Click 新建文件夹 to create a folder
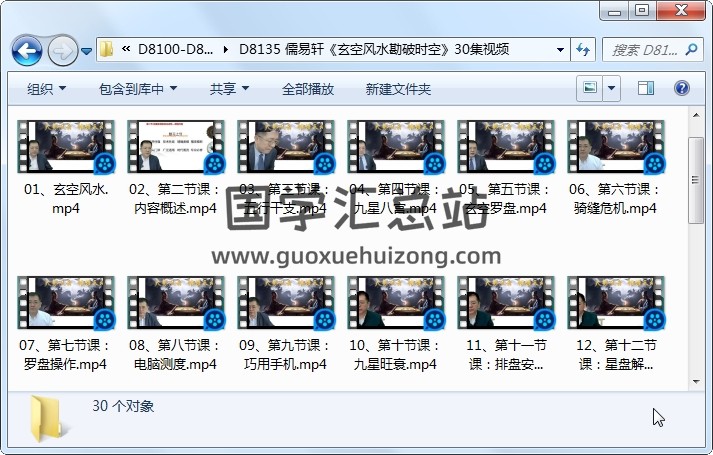This screenshot has height=455, width=713. [x=398, y=89]
